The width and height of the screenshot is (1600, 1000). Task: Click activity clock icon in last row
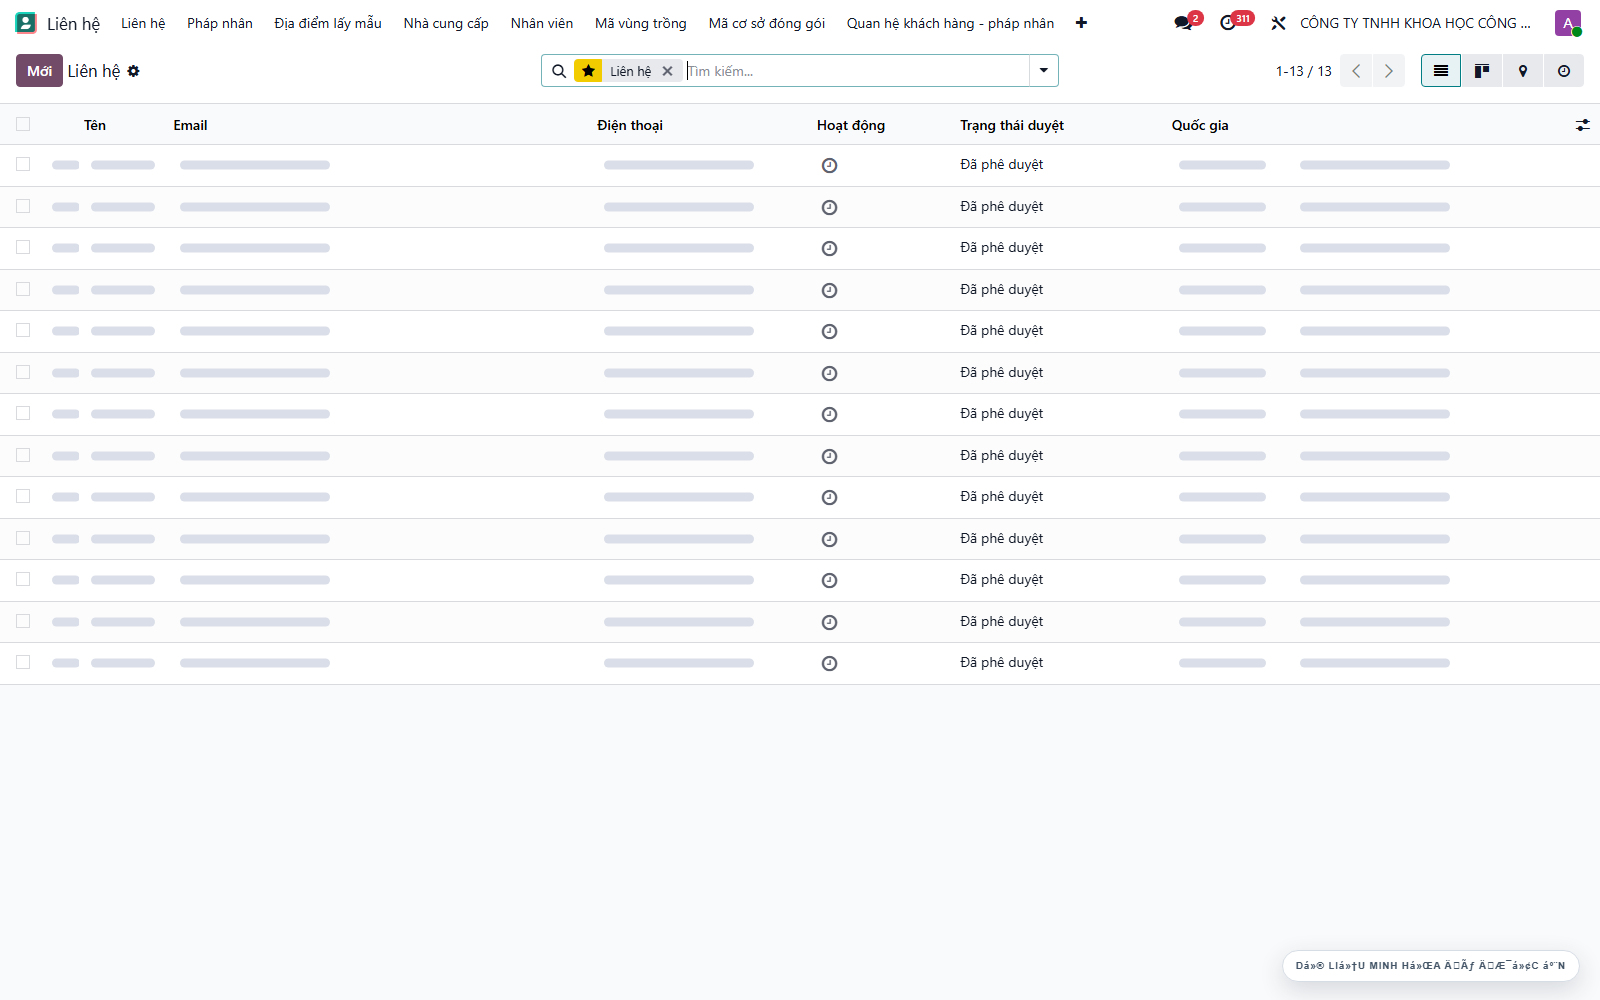pyautogui.click(x=829, y=664)
